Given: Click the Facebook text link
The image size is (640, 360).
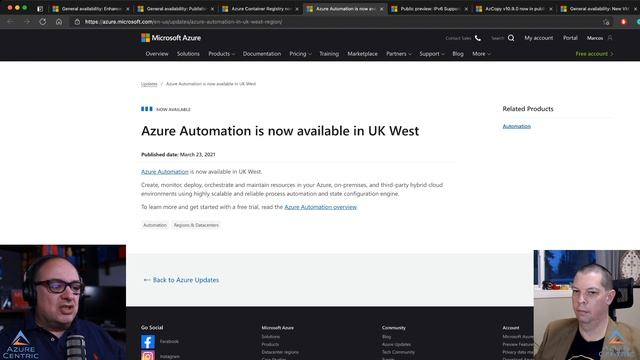Looking at the screenshot, I should tap(169, 342).
